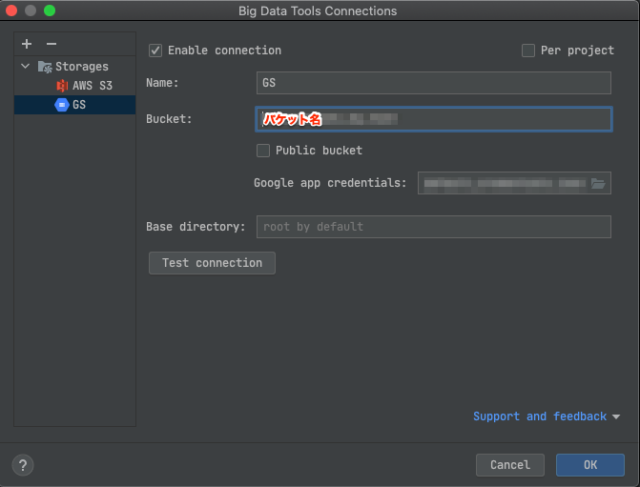Click the Base directory field

click(x=434, y=227)
